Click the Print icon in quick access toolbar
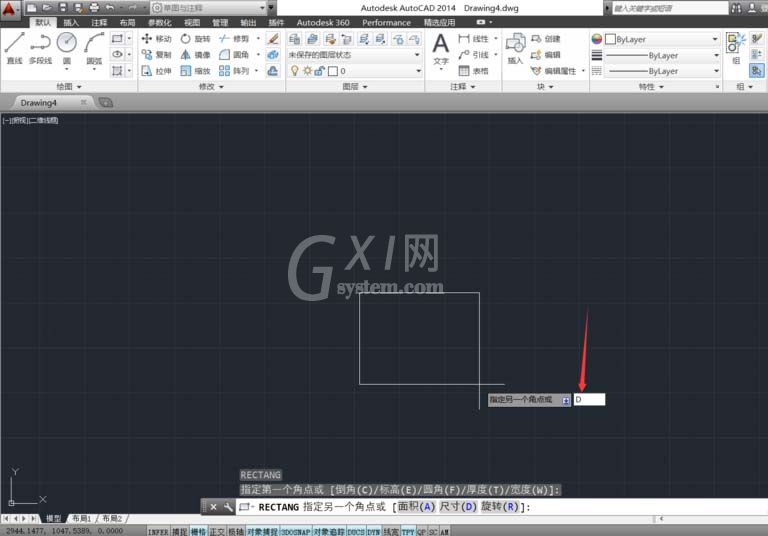768x536 pixels. tap(94, 8)
